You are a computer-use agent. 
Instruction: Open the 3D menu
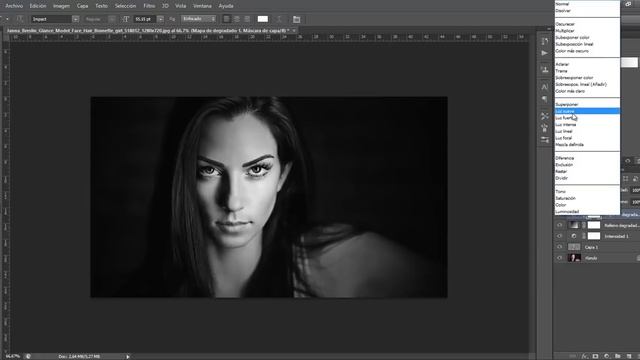[x=165, y=6]
